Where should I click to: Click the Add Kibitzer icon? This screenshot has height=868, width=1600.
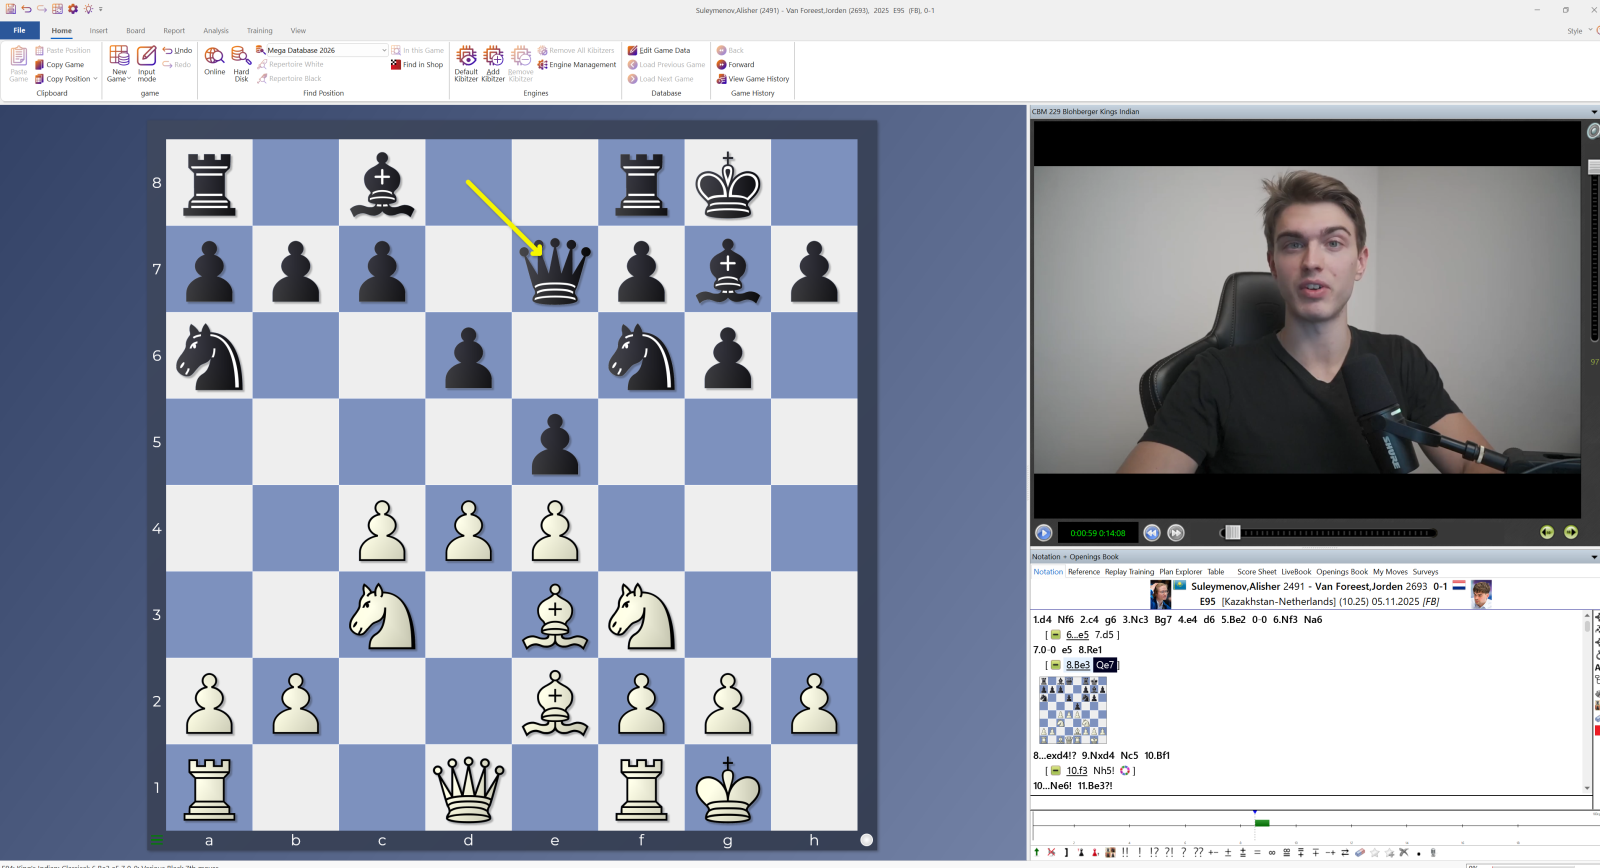493,60
